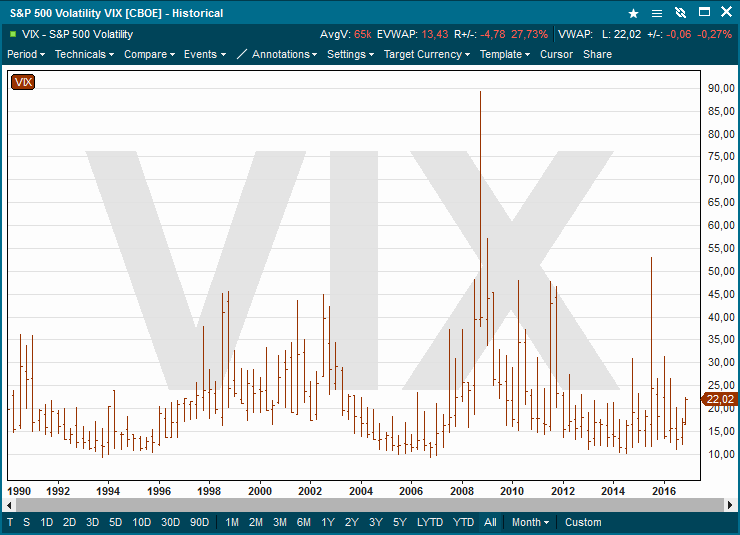Select the All time range
The image size is (740, 535).
(x=490, y=522)
